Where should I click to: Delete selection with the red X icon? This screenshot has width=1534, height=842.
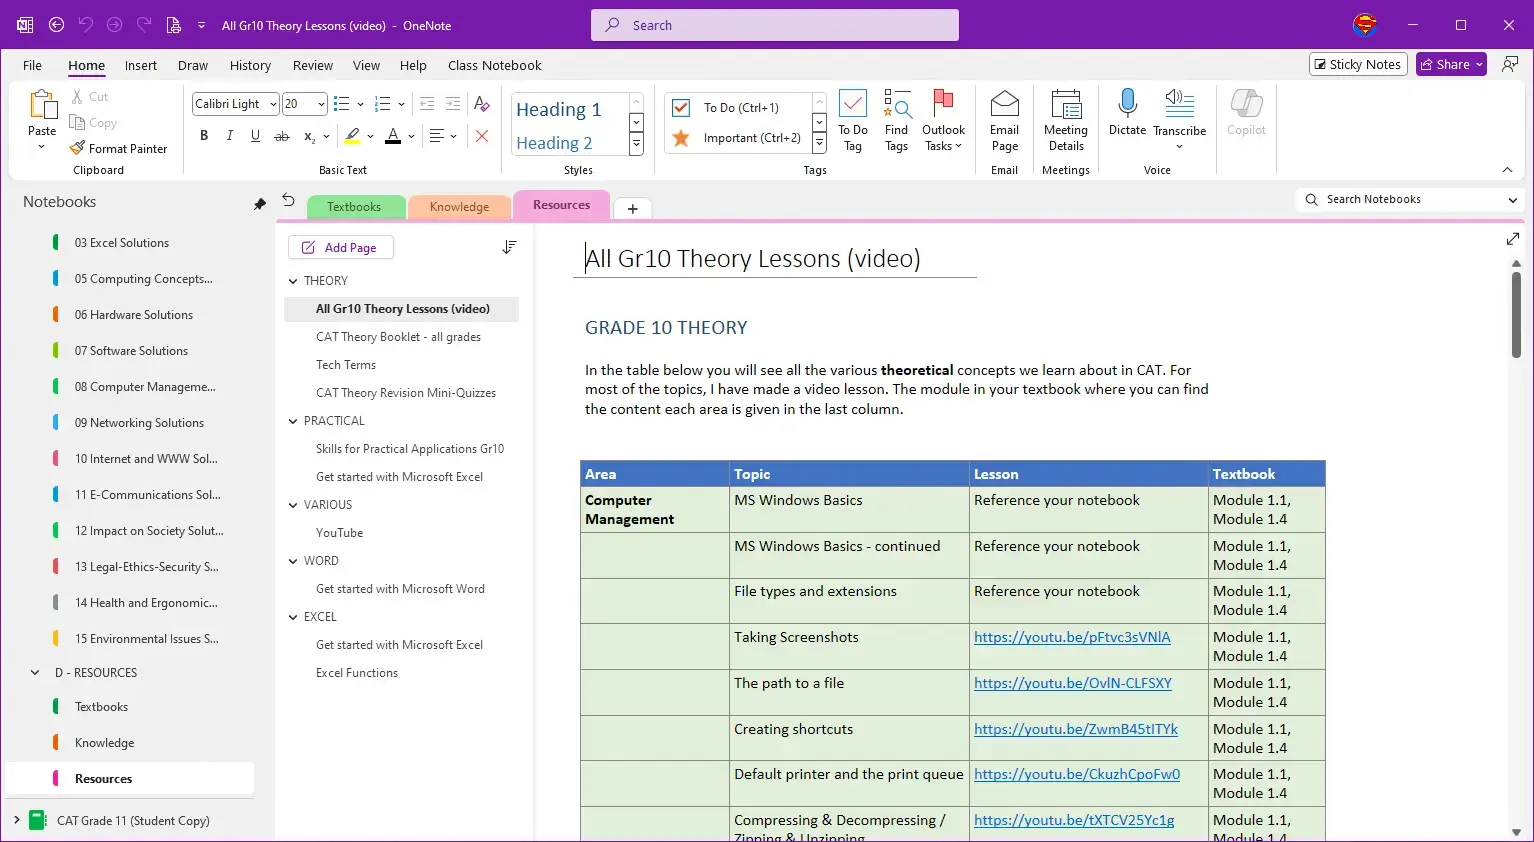(x=482, y=136)
